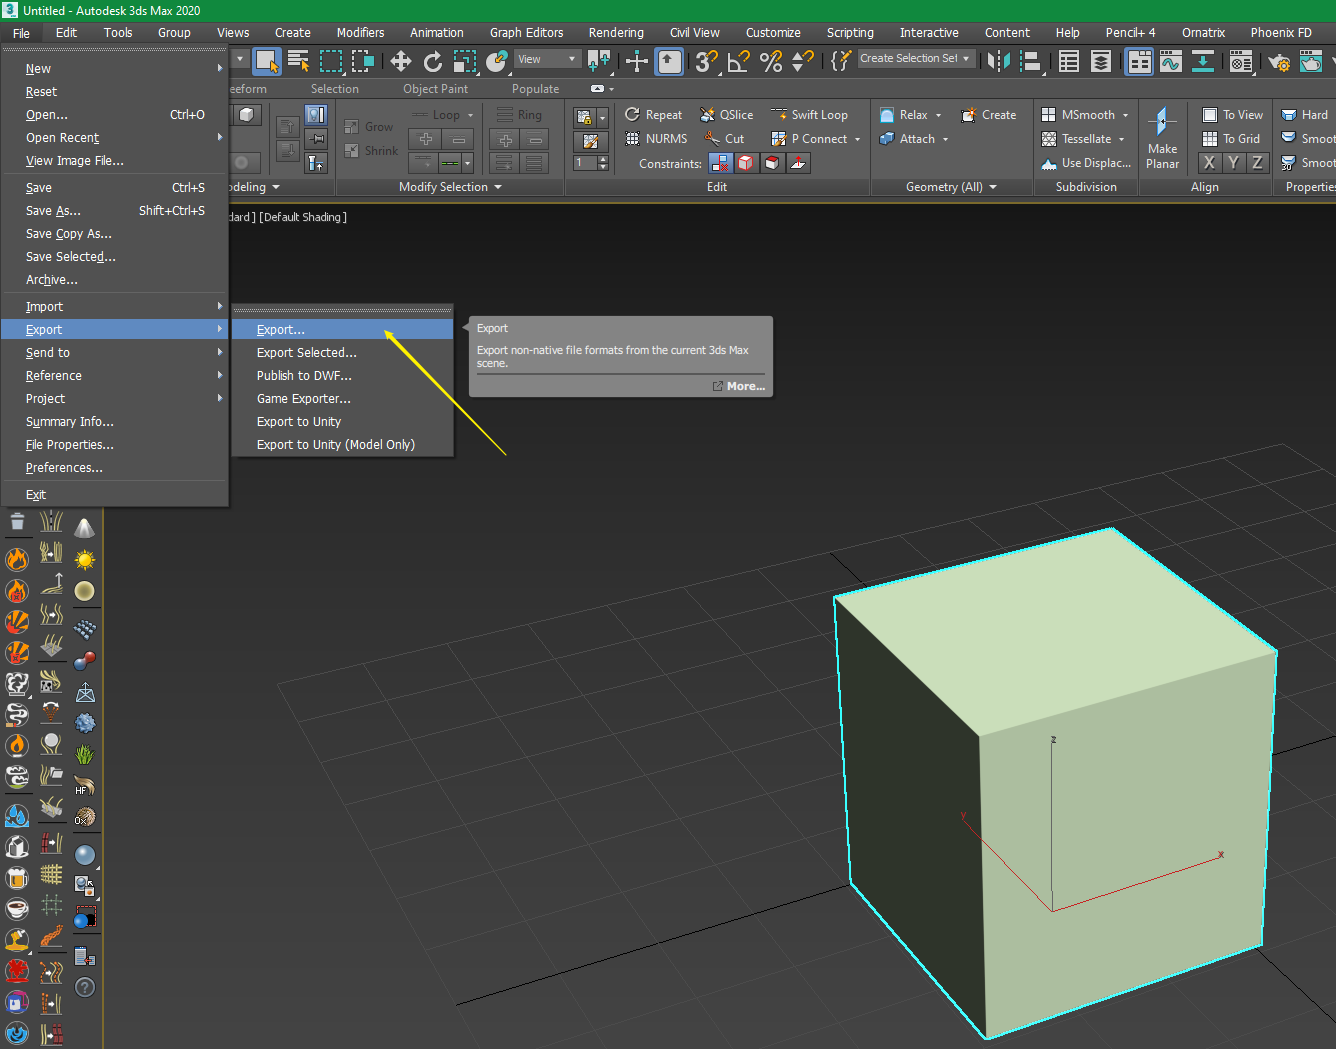Click the Cut tool
This screenshot has height=1049, width=1336.
tap(725, 139)
